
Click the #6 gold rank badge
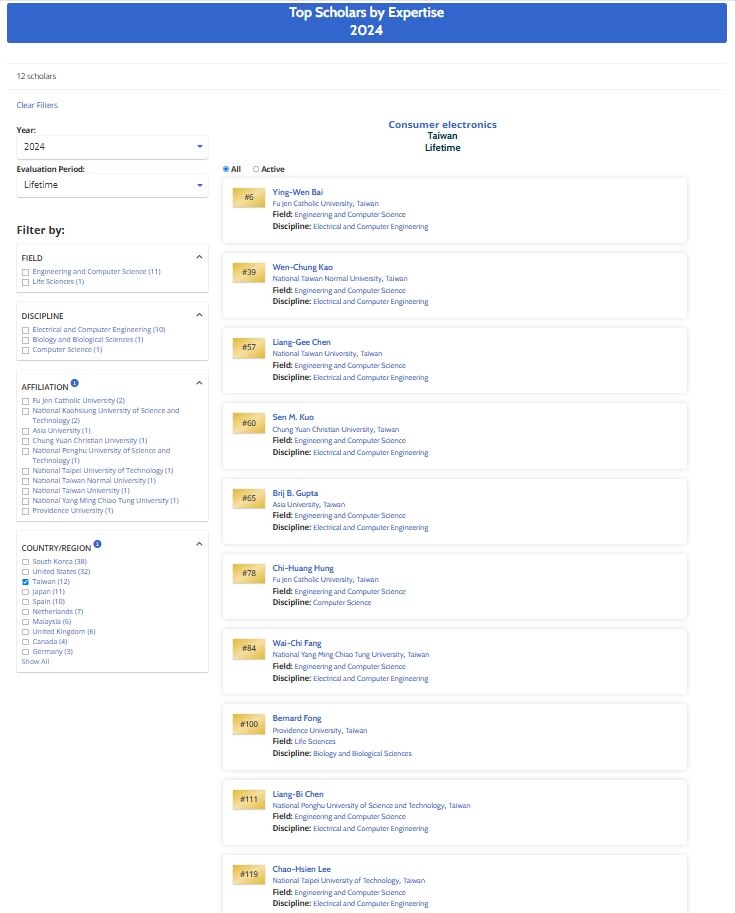[x=249, y=197]
